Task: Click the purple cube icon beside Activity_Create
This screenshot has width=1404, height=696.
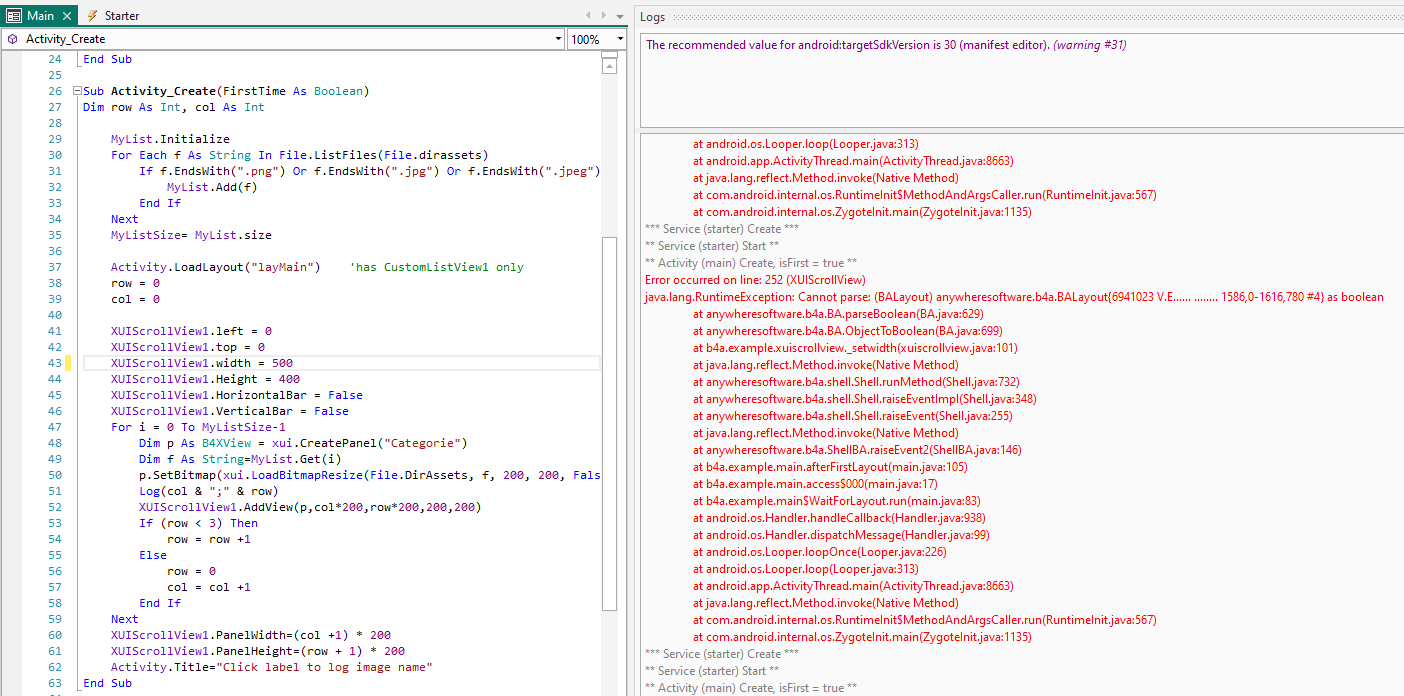Action: 12,39
